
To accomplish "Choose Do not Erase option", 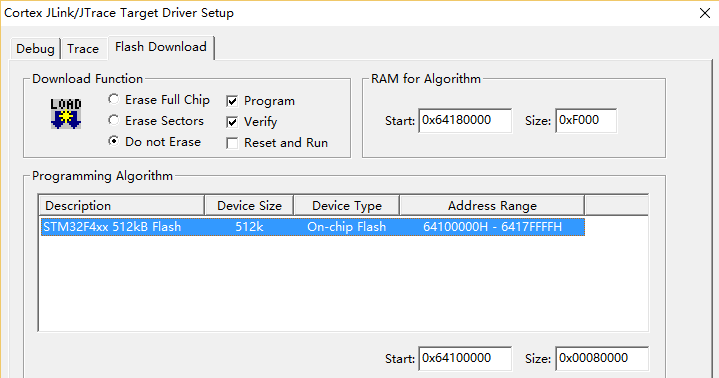I will coord(113,141).
